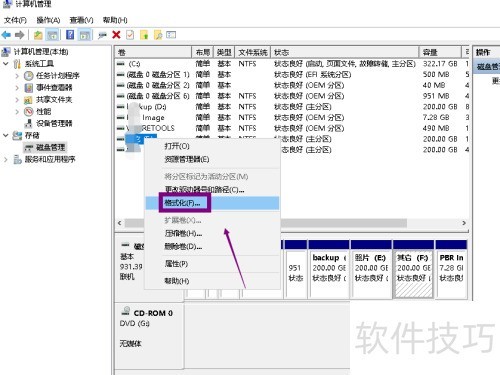Click the 状态 column header
Image resolution: width=500 pixels, height=375 pixels.
pos(345,52)
